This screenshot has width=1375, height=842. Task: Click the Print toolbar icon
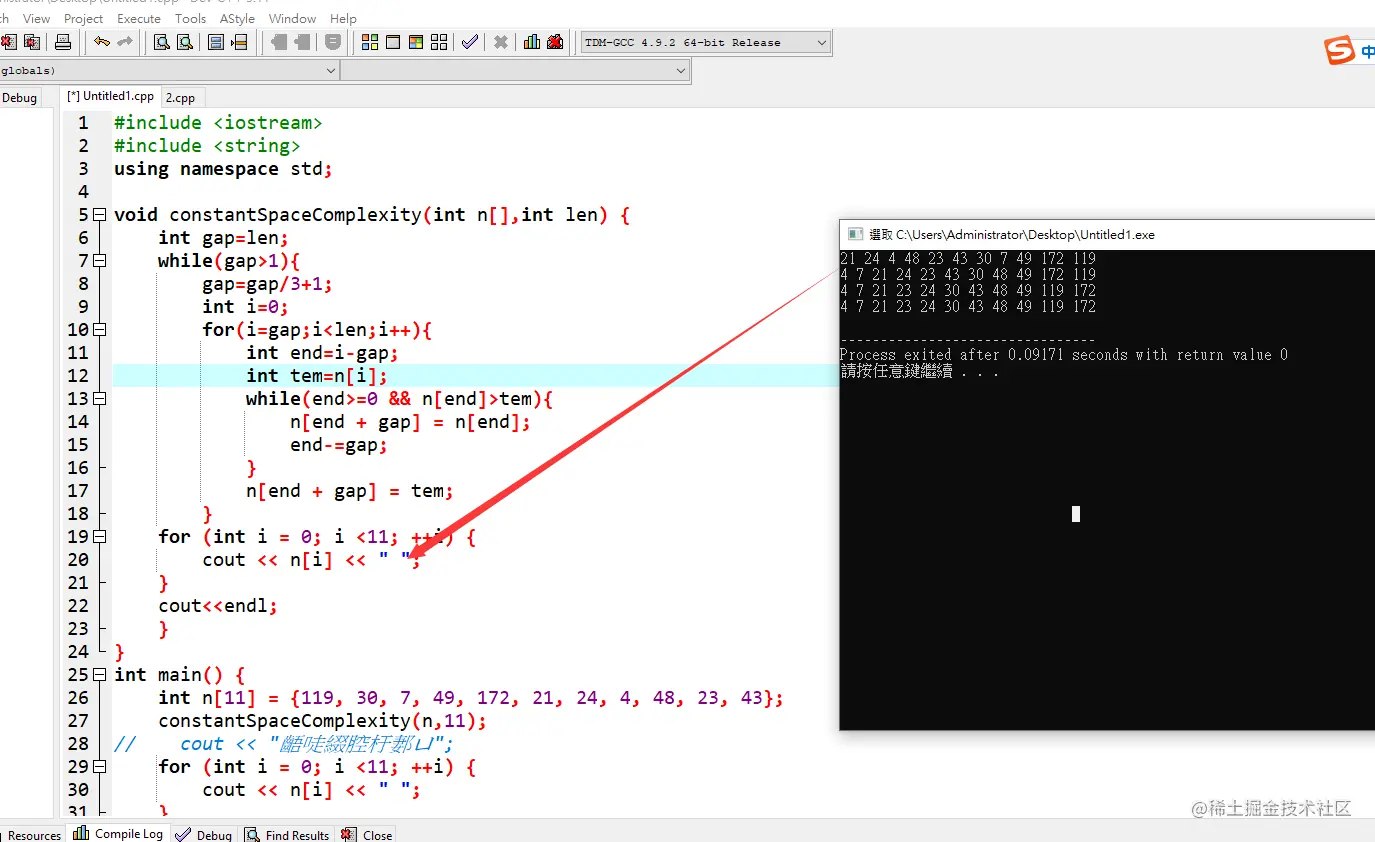click(63, 42)
